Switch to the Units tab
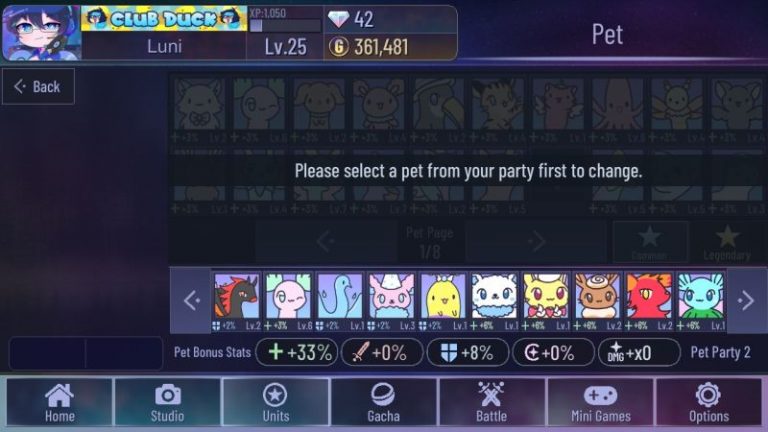The height and width of the screenshot is (432, 768). coord(276,402)
